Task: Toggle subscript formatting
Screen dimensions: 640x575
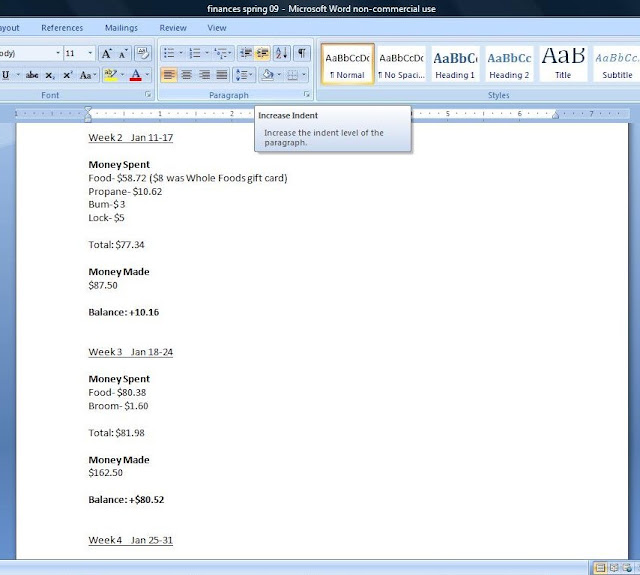Action: point(50,75)
